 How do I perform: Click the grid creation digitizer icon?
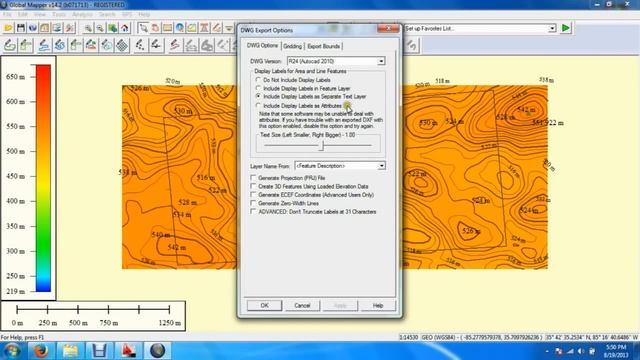pyautogui.click(x=122, y=45)
